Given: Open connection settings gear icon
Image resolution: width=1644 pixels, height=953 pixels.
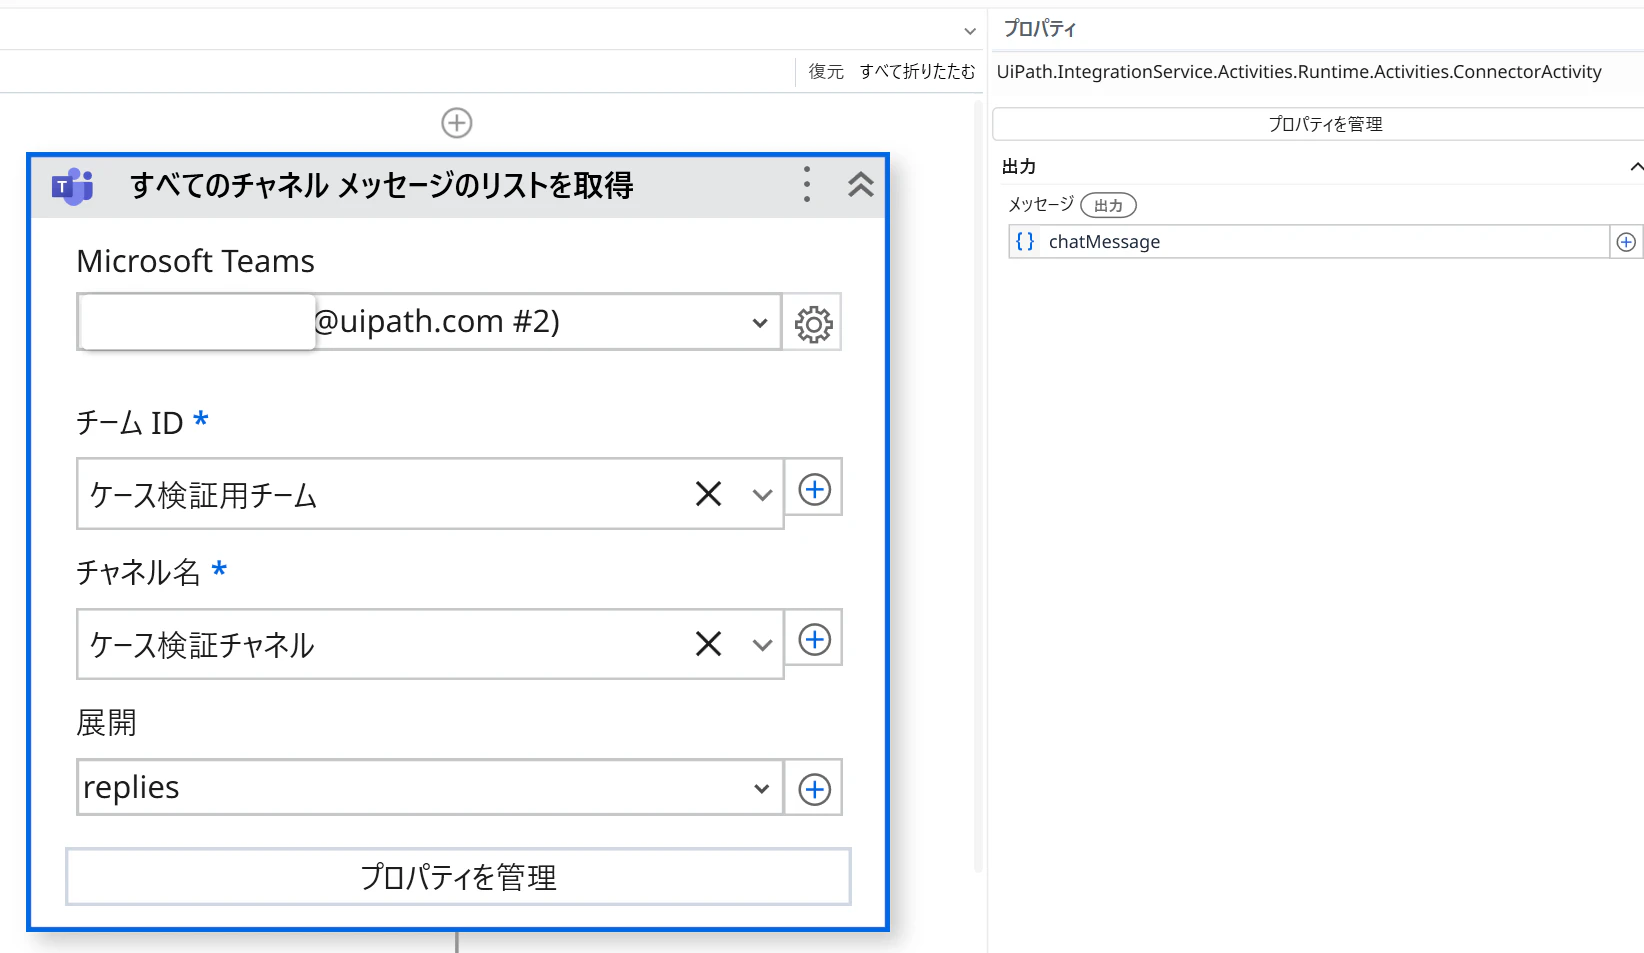Looking at the screenshot, I should pos(813,323).
